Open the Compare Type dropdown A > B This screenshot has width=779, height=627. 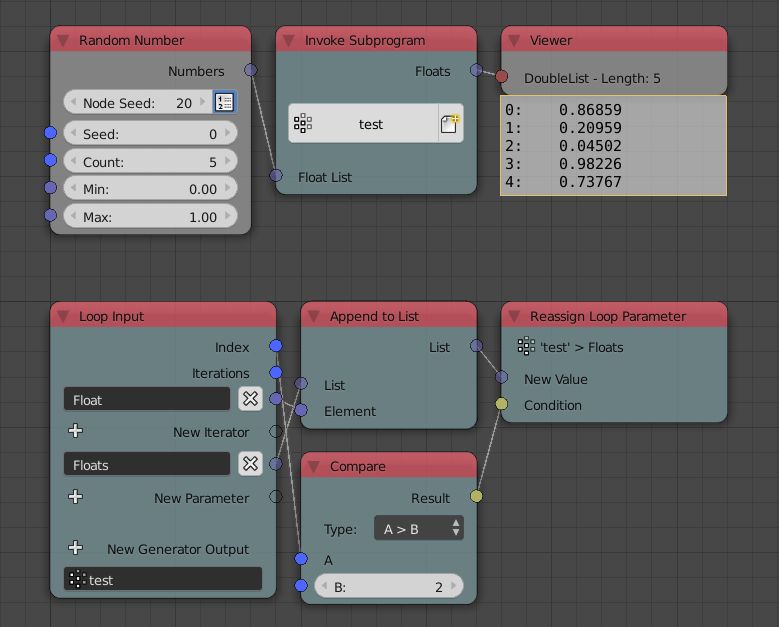point(419,528)
